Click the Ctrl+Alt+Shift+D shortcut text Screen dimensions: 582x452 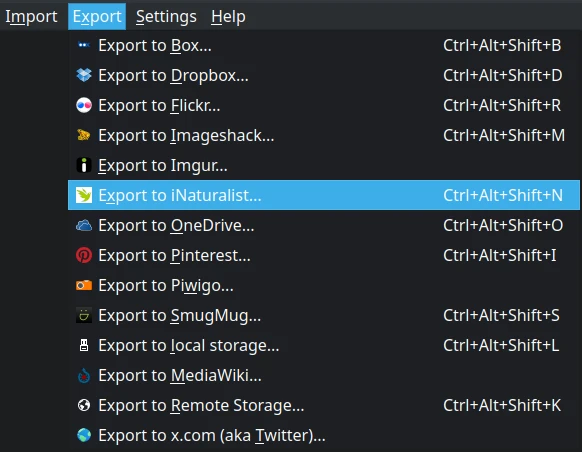(503, 75)
